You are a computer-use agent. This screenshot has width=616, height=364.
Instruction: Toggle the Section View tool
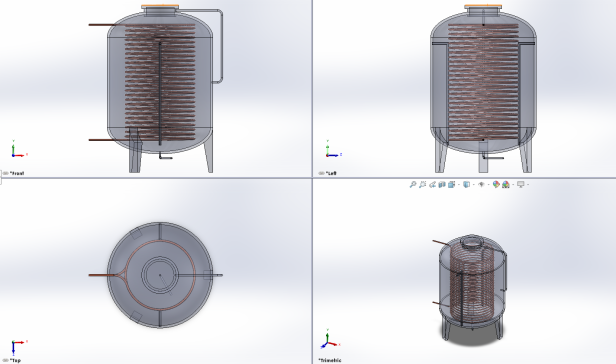pyautogui.click(x=442, y=184)
